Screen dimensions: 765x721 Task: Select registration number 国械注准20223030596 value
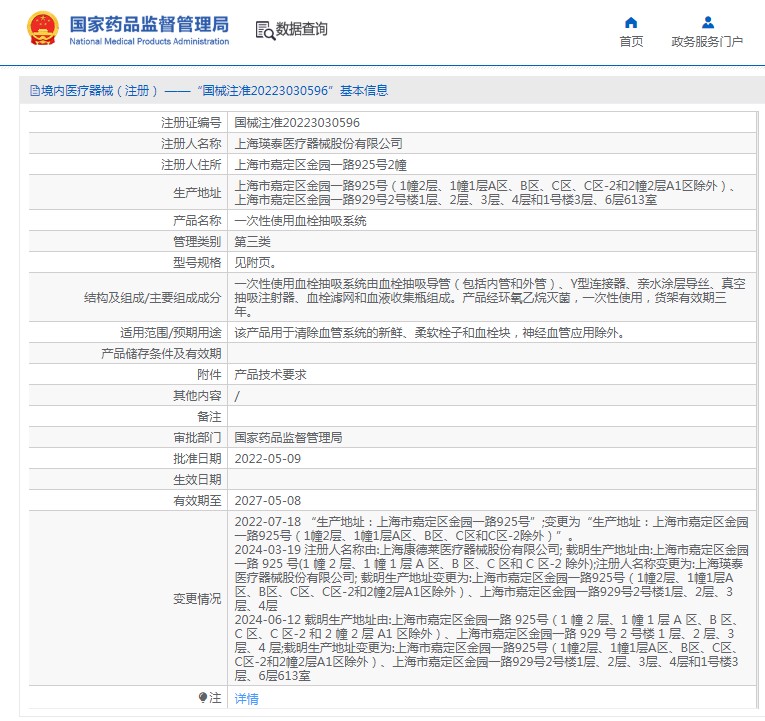point(297,122)
